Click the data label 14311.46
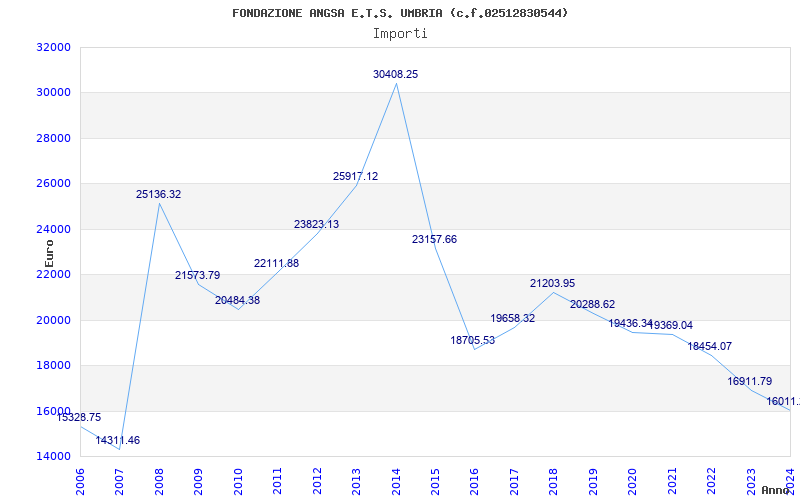The height and width of the screenshot is (500, 800). click(x=117, y=440)
